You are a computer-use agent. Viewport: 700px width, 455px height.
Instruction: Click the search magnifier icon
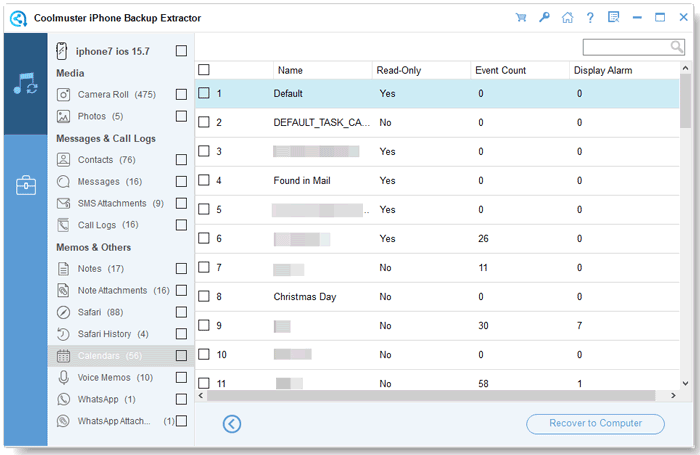(677, 46)
